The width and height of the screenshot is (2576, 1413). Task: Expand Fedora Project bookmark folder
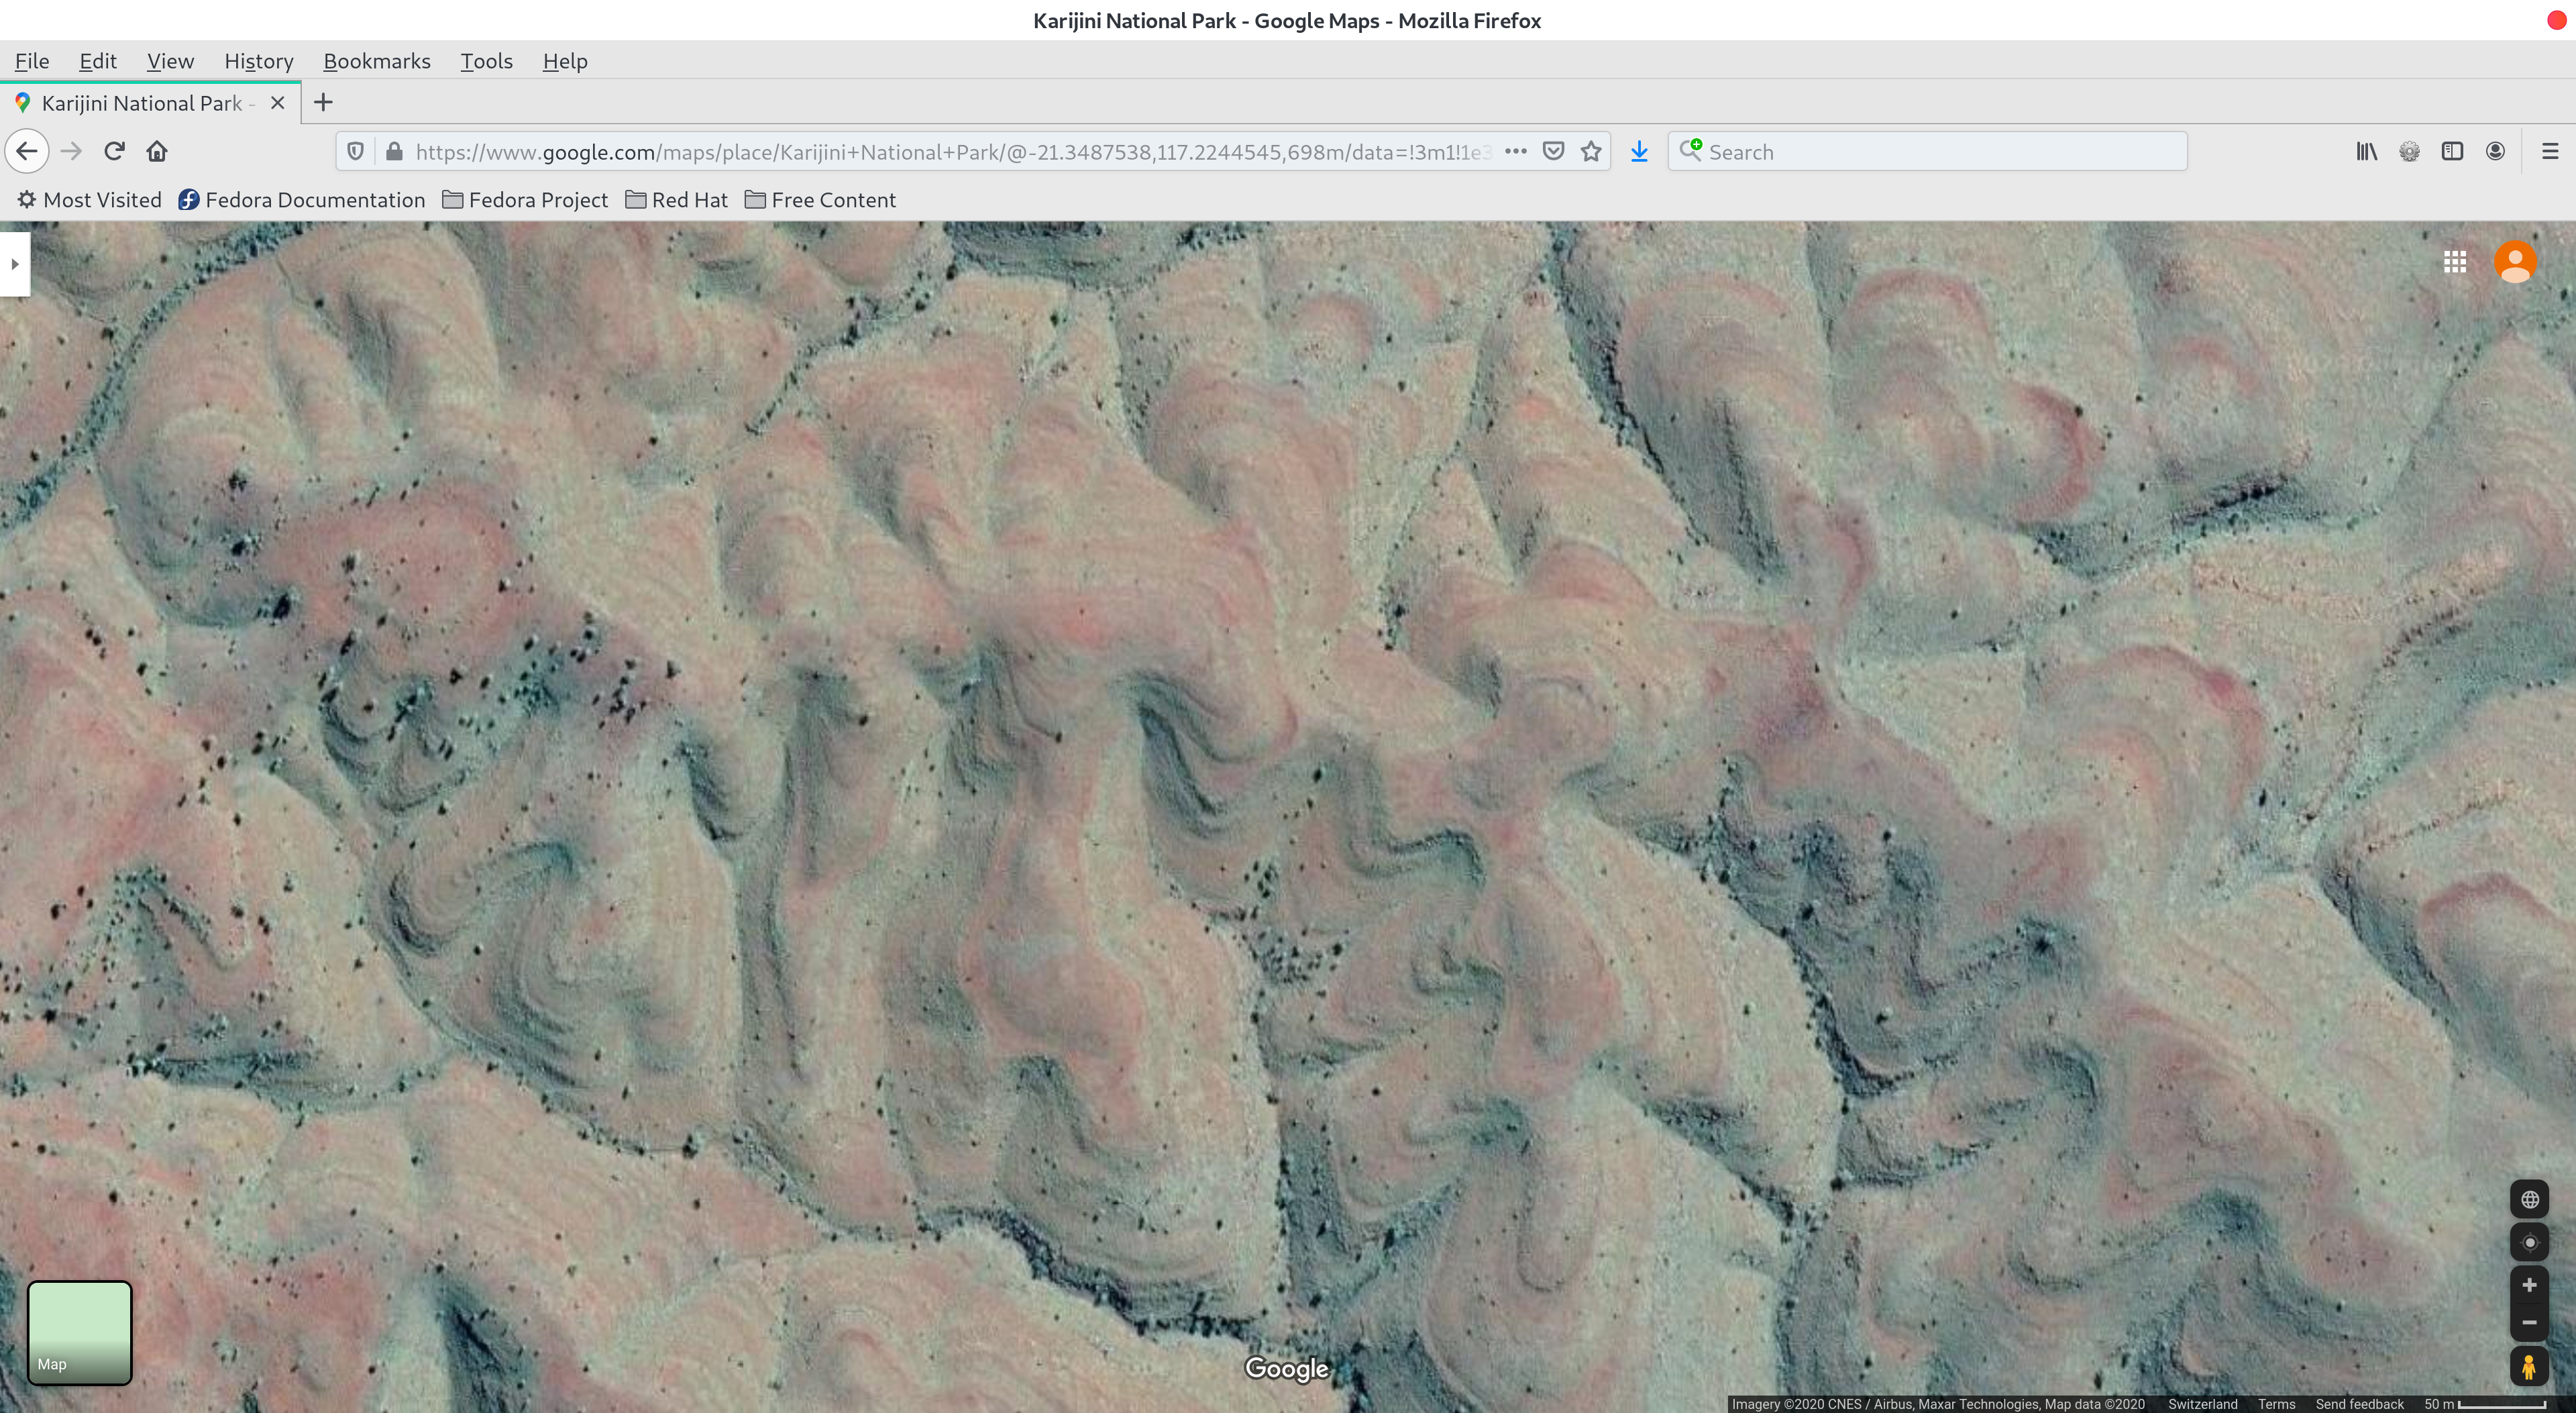(525, 200)
